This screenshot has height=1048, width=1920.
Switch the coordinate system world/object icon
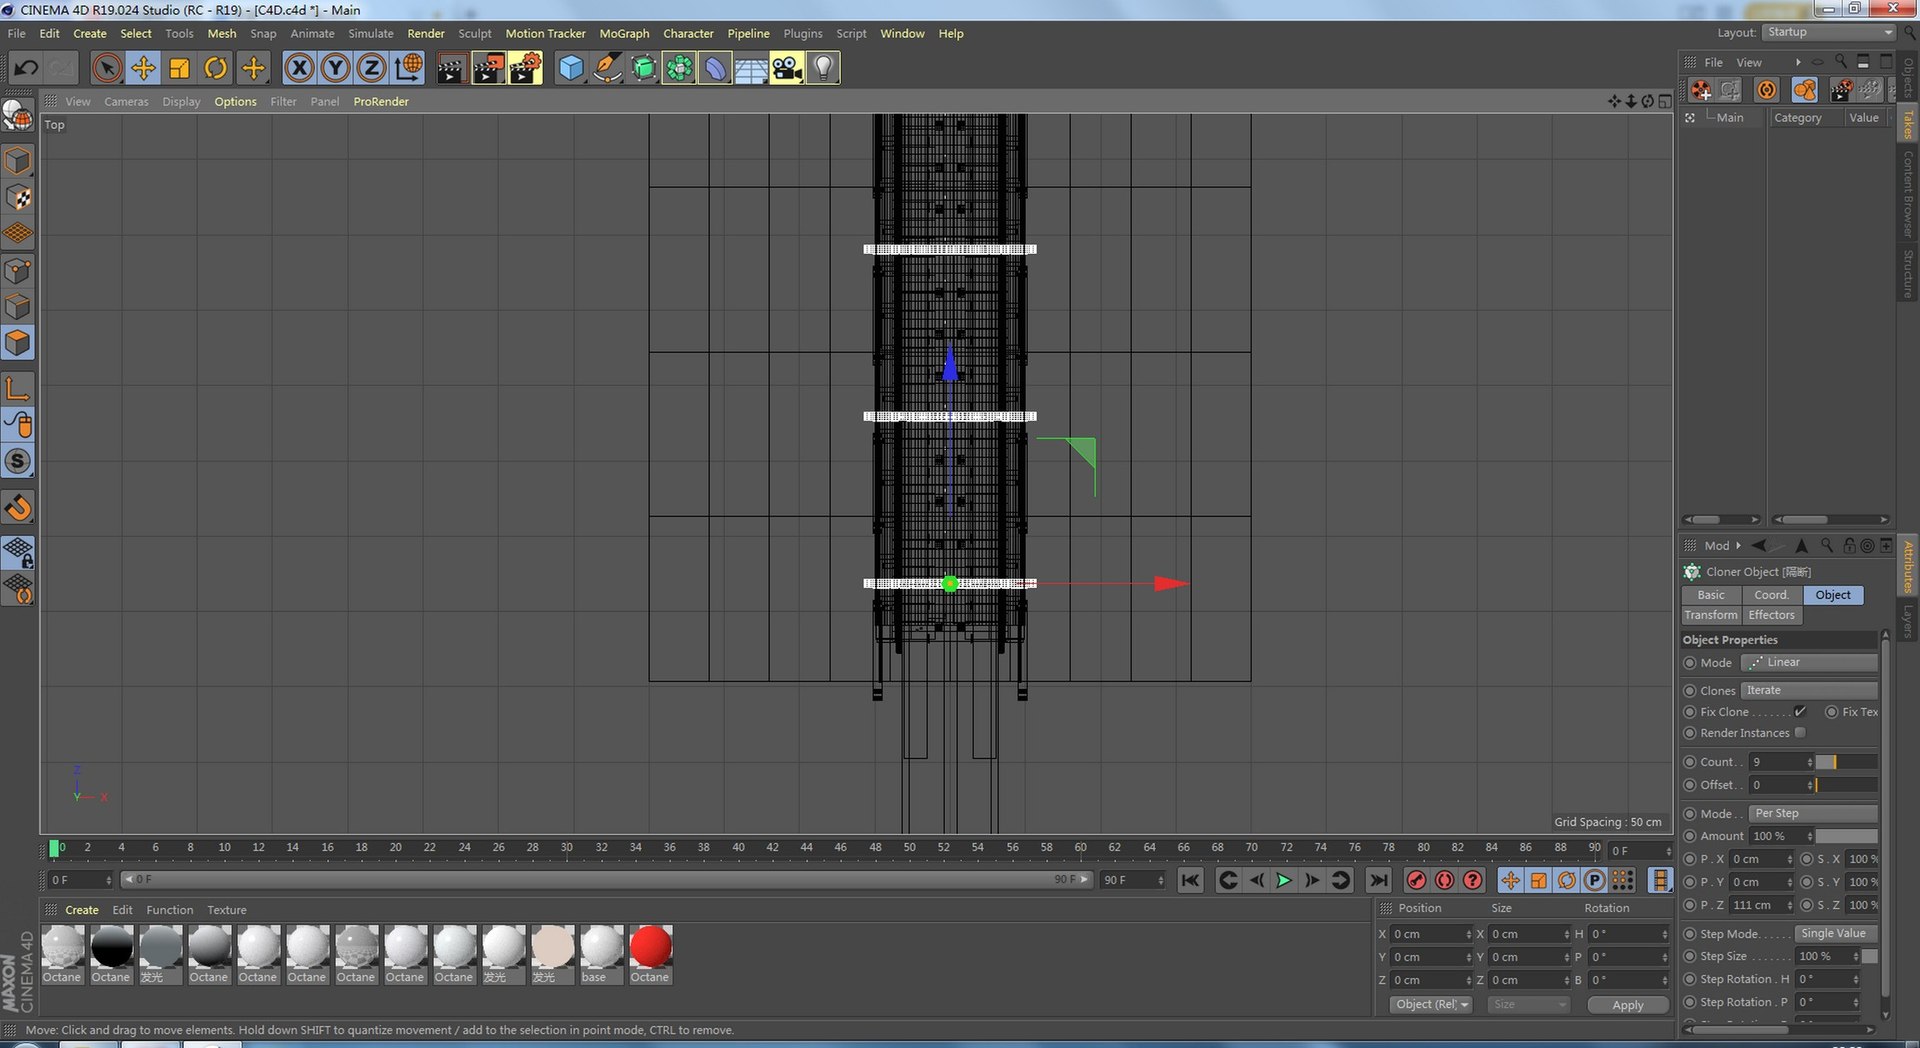pyautogui.click(x=408, y=68)
